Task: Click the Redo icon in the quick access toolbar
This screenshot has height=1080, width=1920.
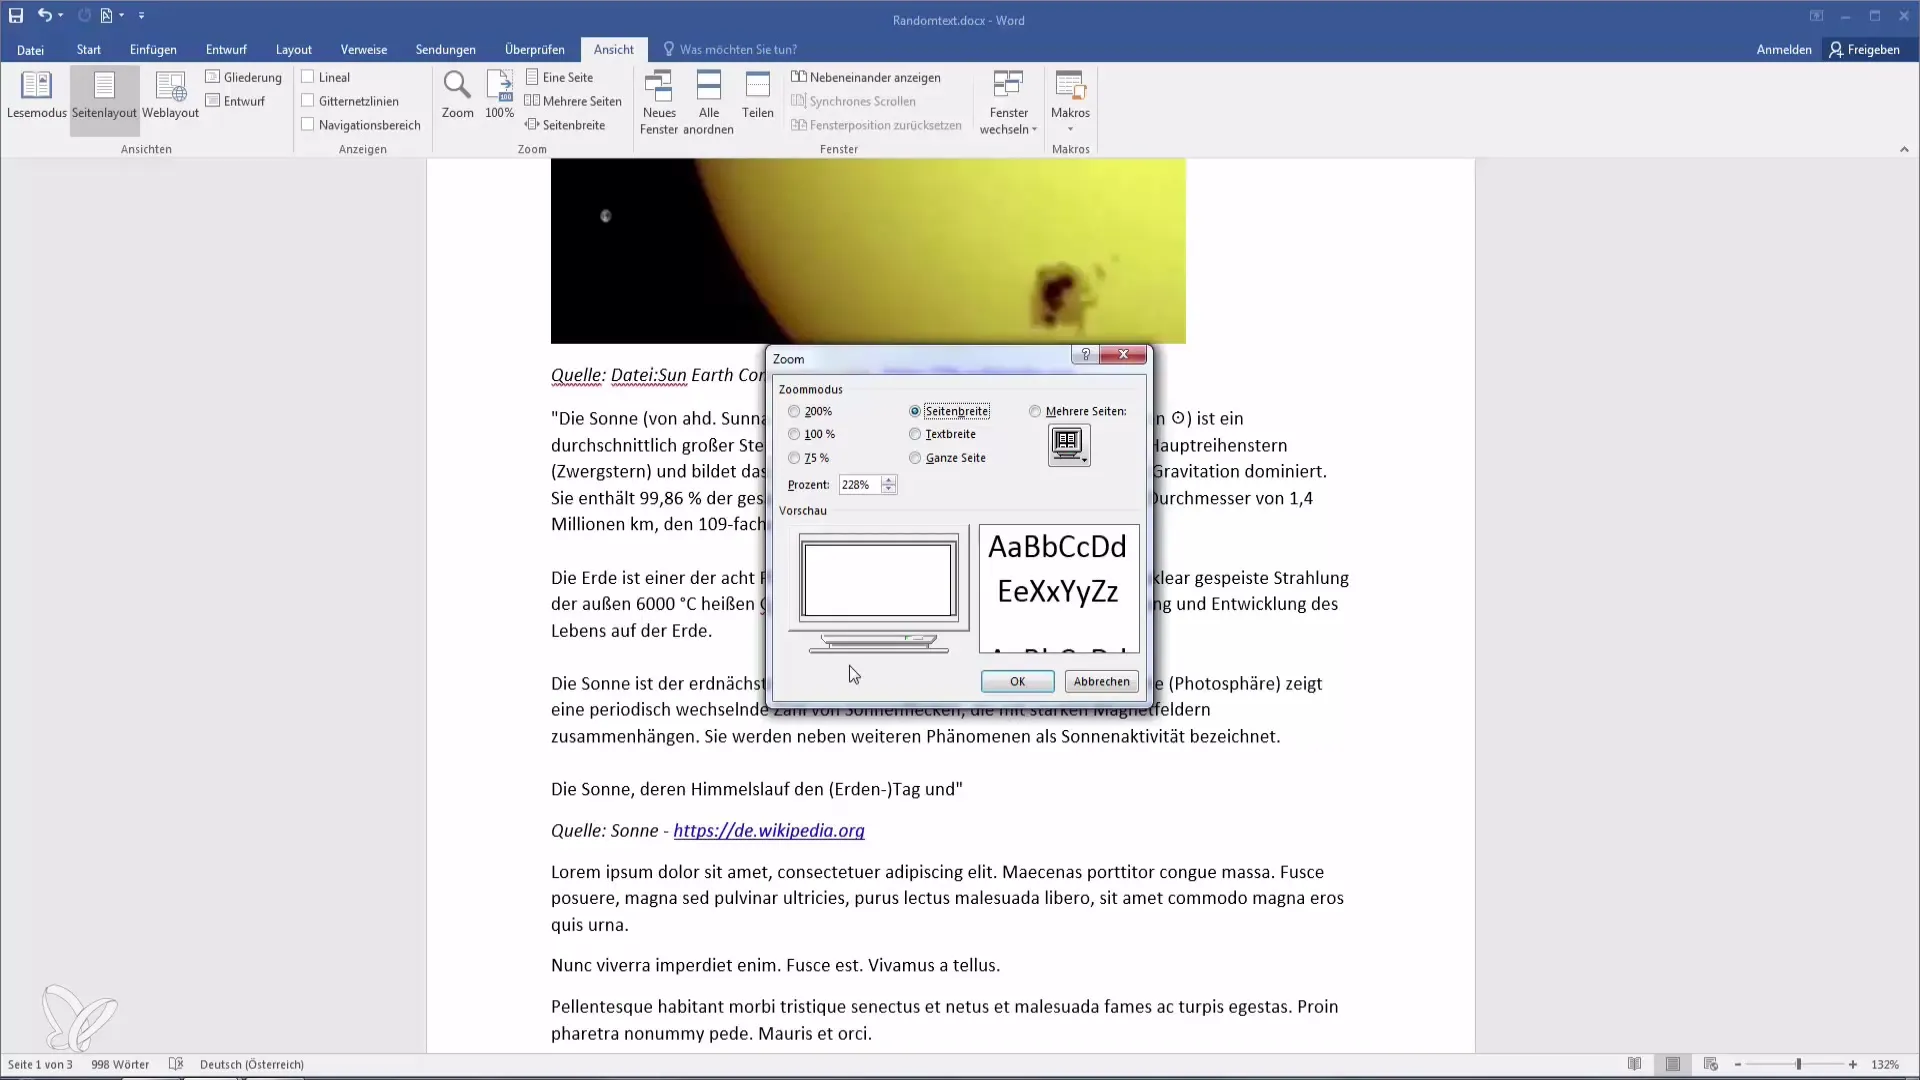Action: point(84,15)
